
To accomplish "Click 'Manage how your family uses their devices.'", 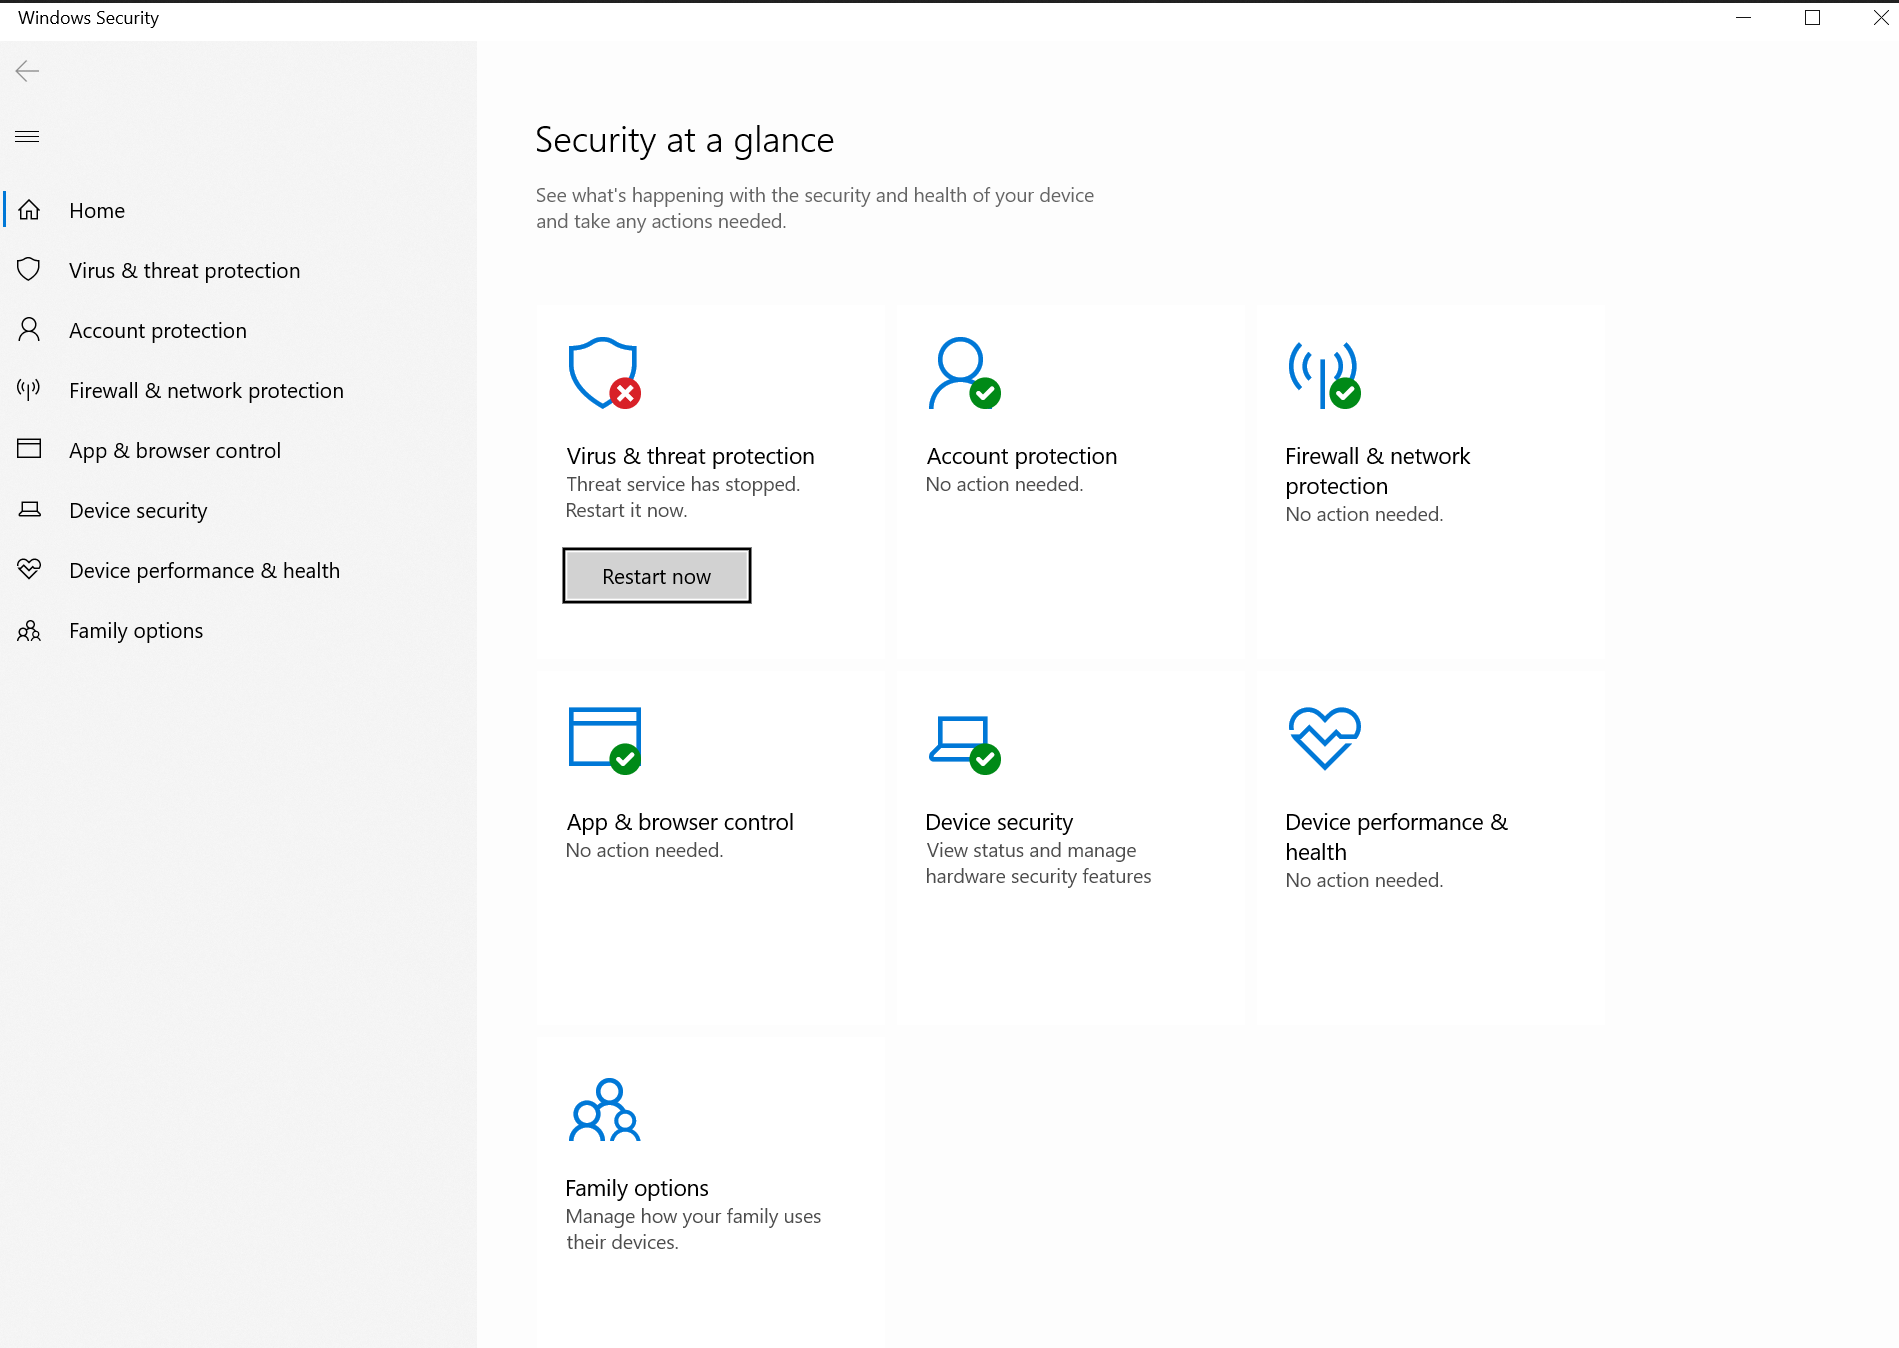I will click(x=693, y=1229).
